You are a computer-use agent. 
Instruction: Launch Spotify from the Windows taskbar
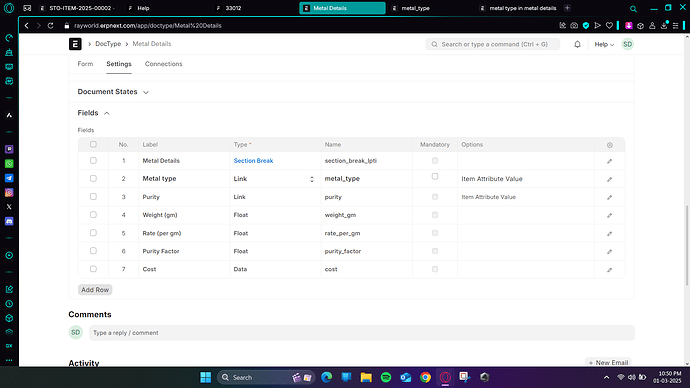[x=386, y=377]
